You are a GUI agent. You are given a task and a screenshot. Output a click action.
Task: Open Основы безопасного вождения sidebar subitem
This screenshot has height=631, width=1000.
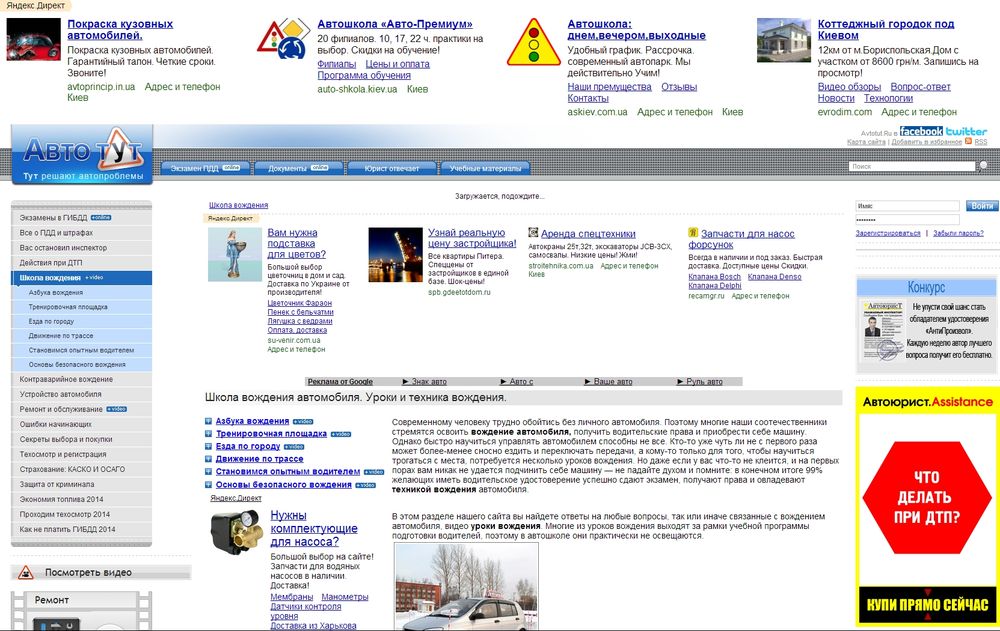pos(82,364)
